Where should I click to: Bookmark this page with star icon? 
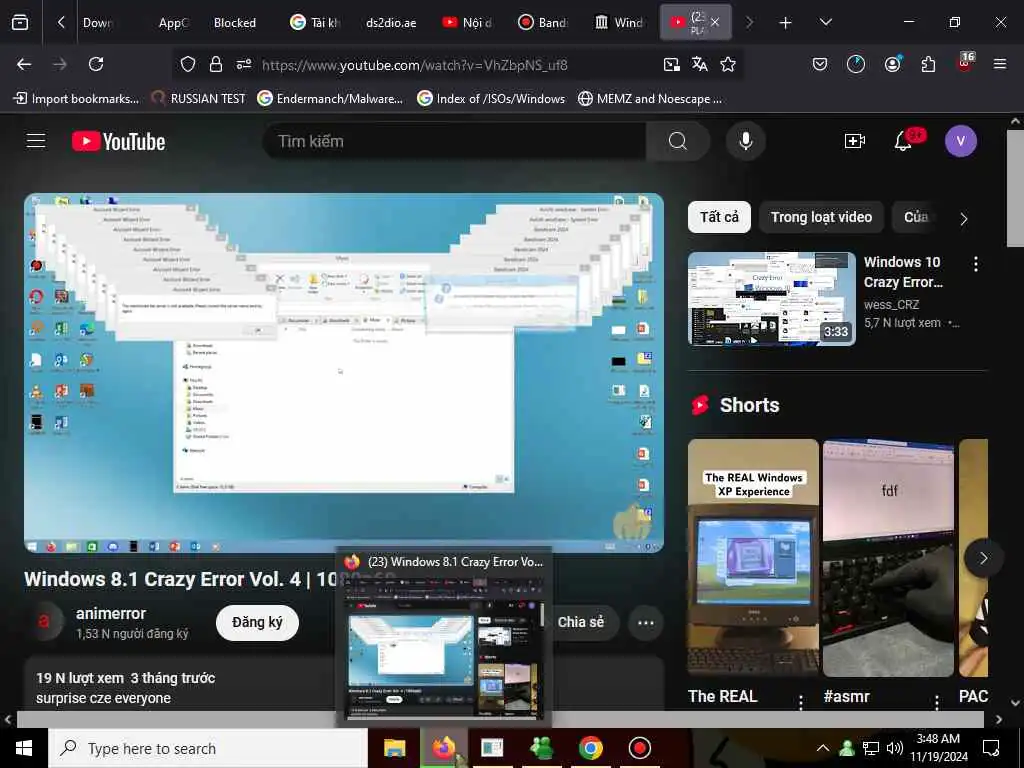coord(728,64)
